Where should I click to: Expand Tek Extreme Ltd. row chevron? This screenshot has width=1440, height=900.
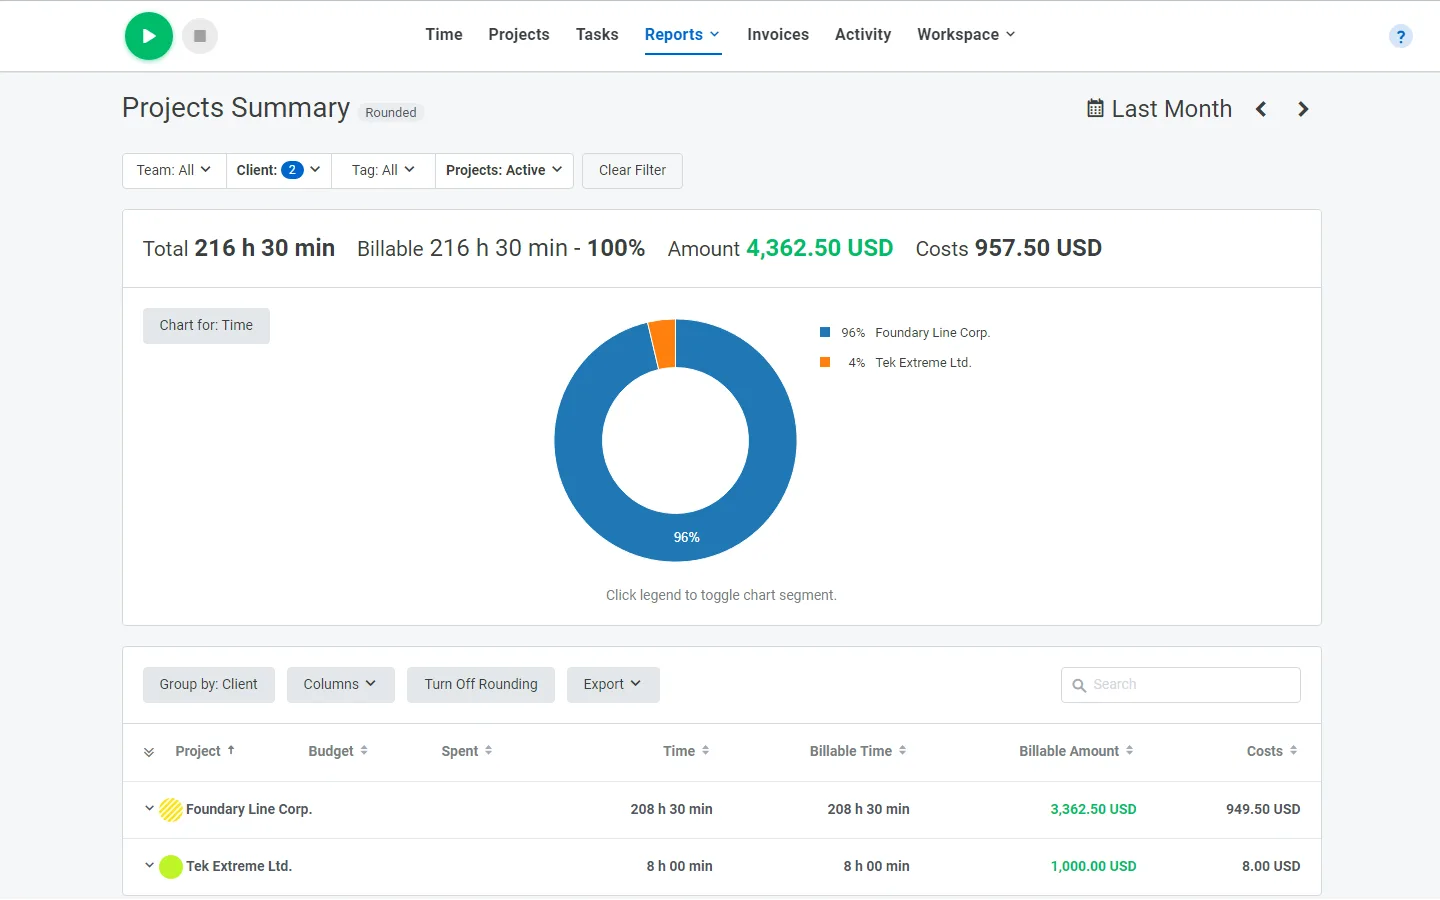149,866
